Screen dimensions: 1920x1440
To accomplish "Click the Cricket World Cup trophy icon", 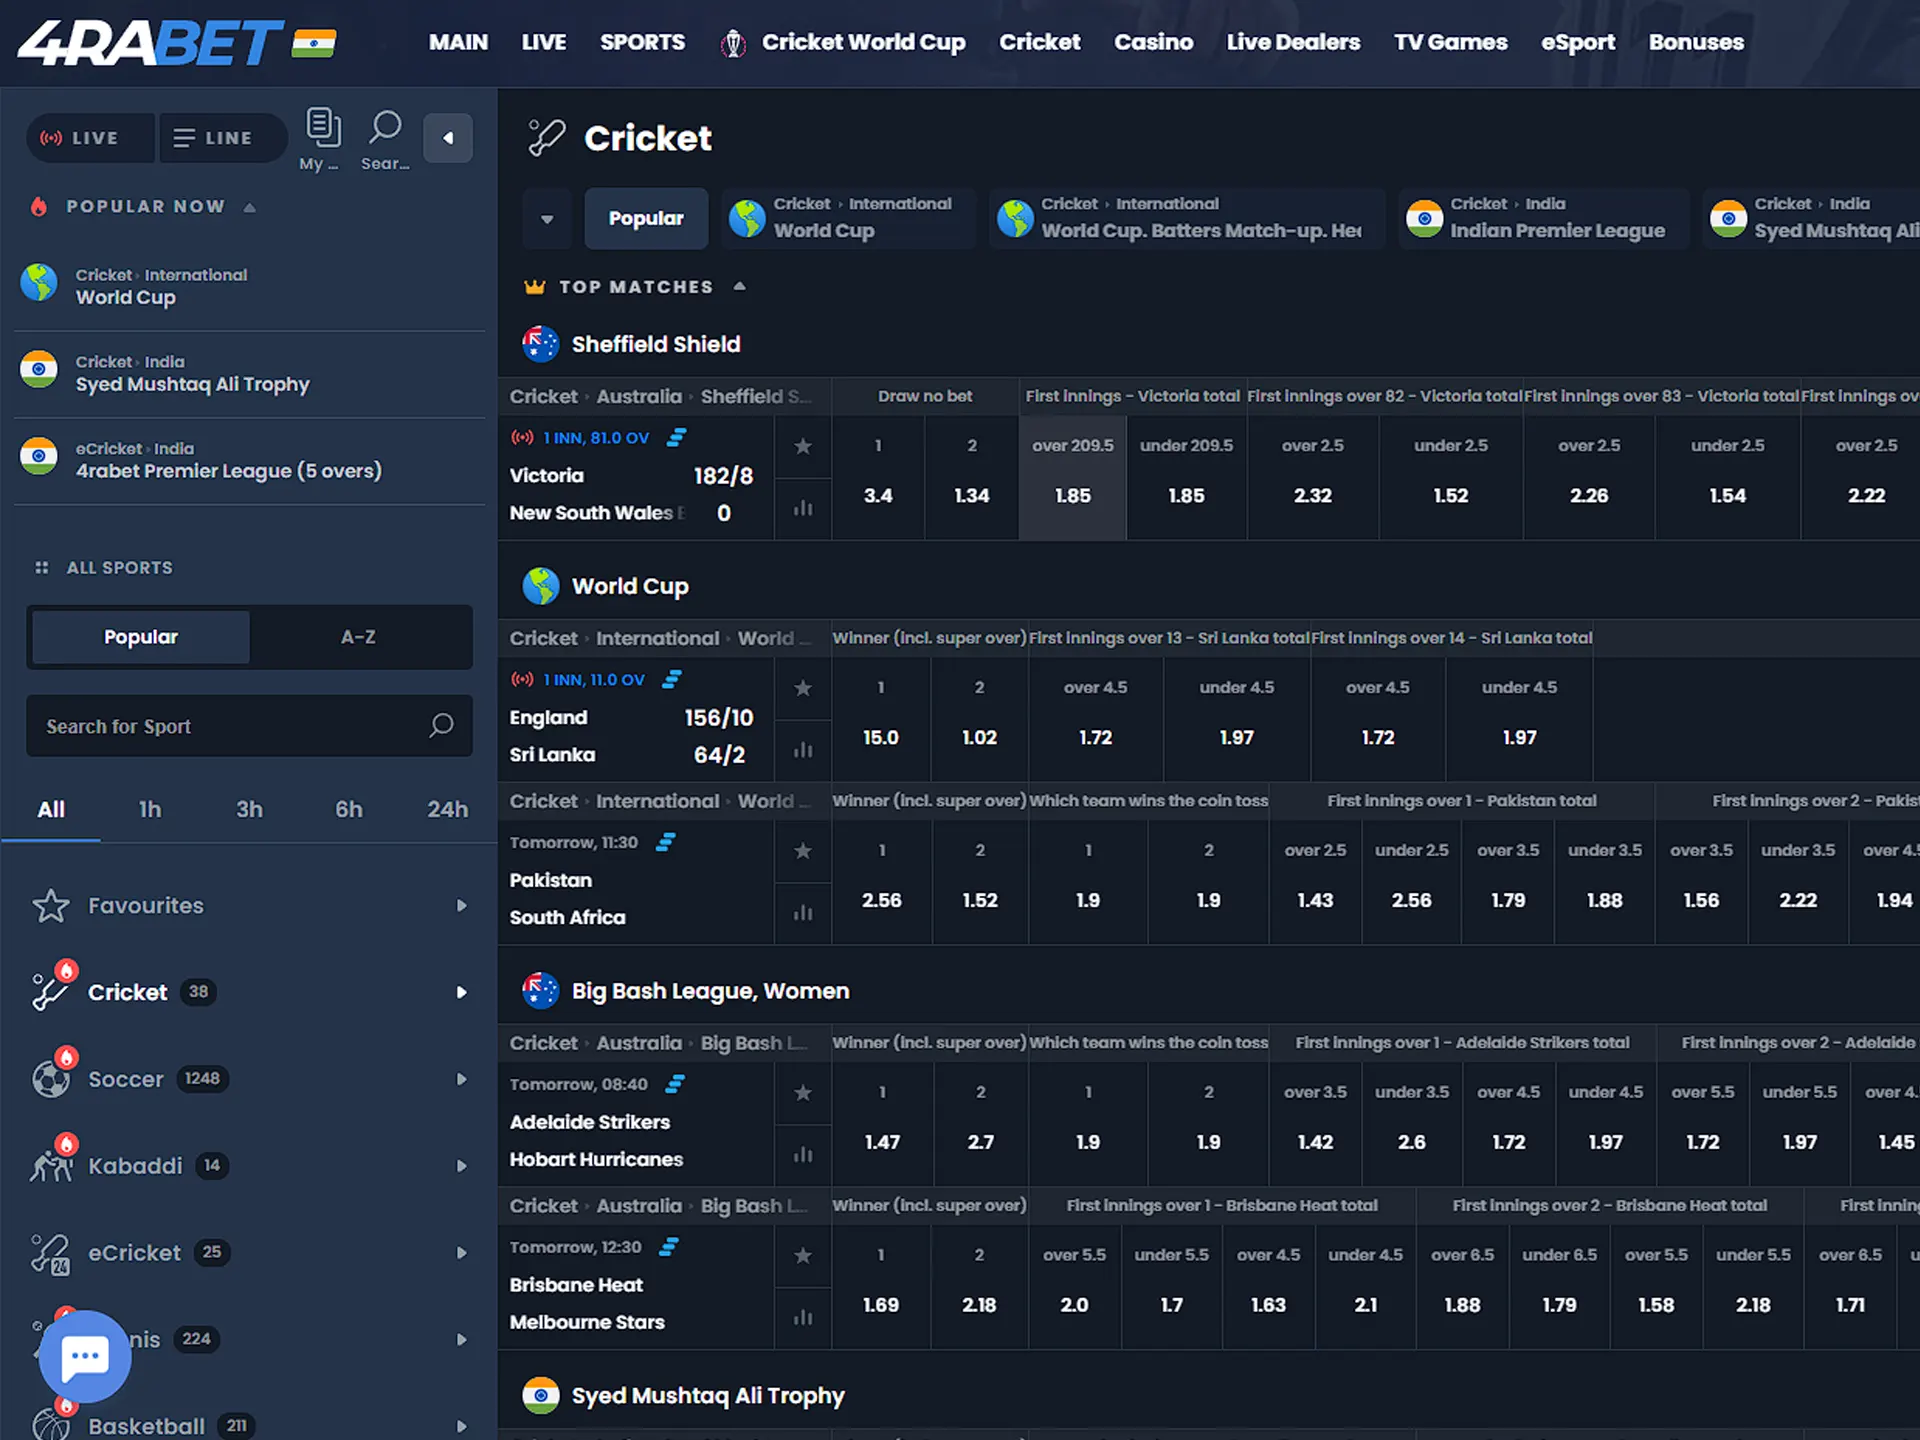I will point(733,43).
